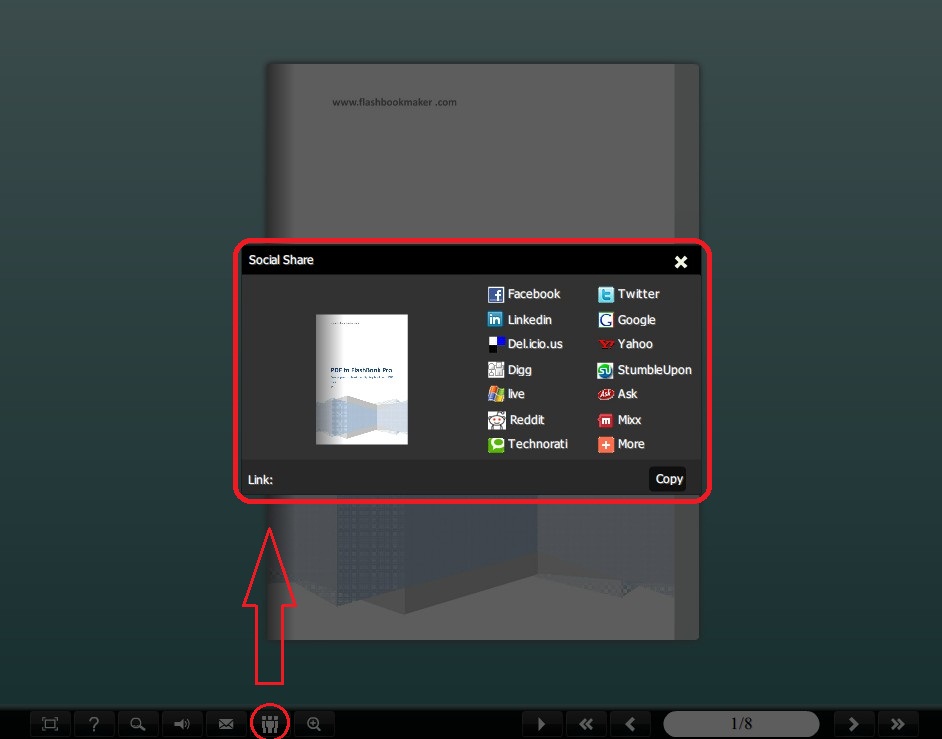
Task: Click the StumbleUpon text link
Action: [655, 370]
